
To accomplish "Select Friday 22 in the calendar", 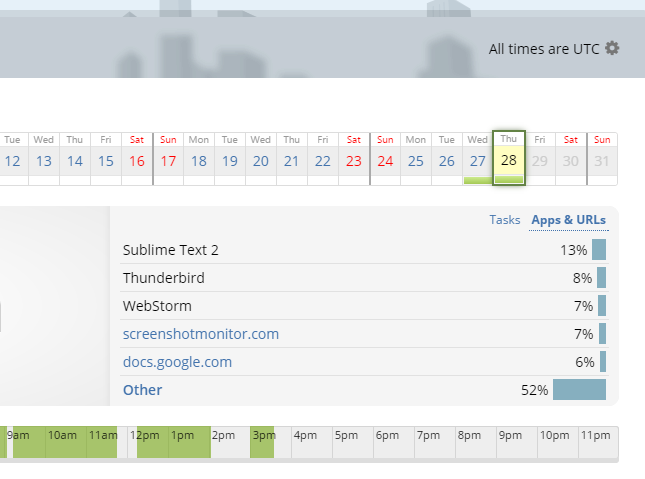I will click(x=323, y=159).
